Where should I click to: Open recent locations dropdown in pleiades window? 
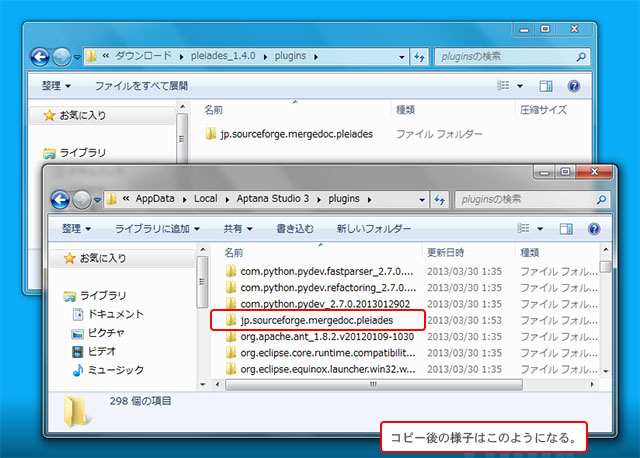click(x=77, y=57)
